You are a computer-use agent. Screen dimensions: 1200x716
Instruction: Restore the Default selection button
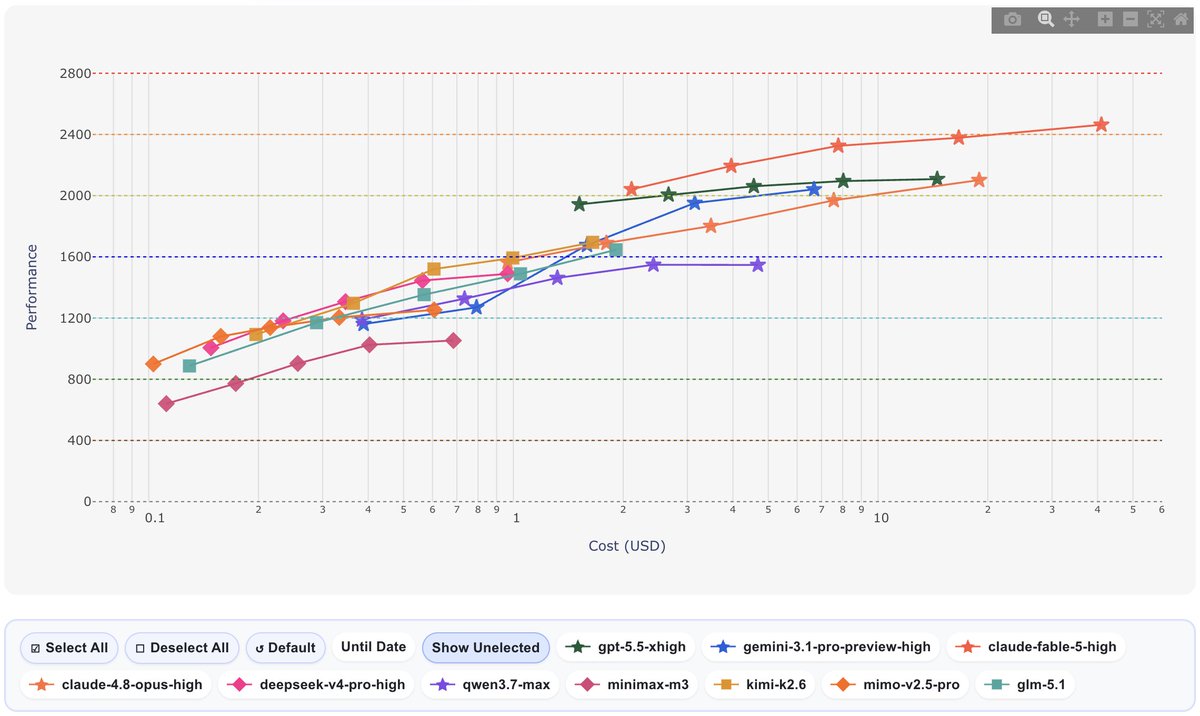(285, 647)
